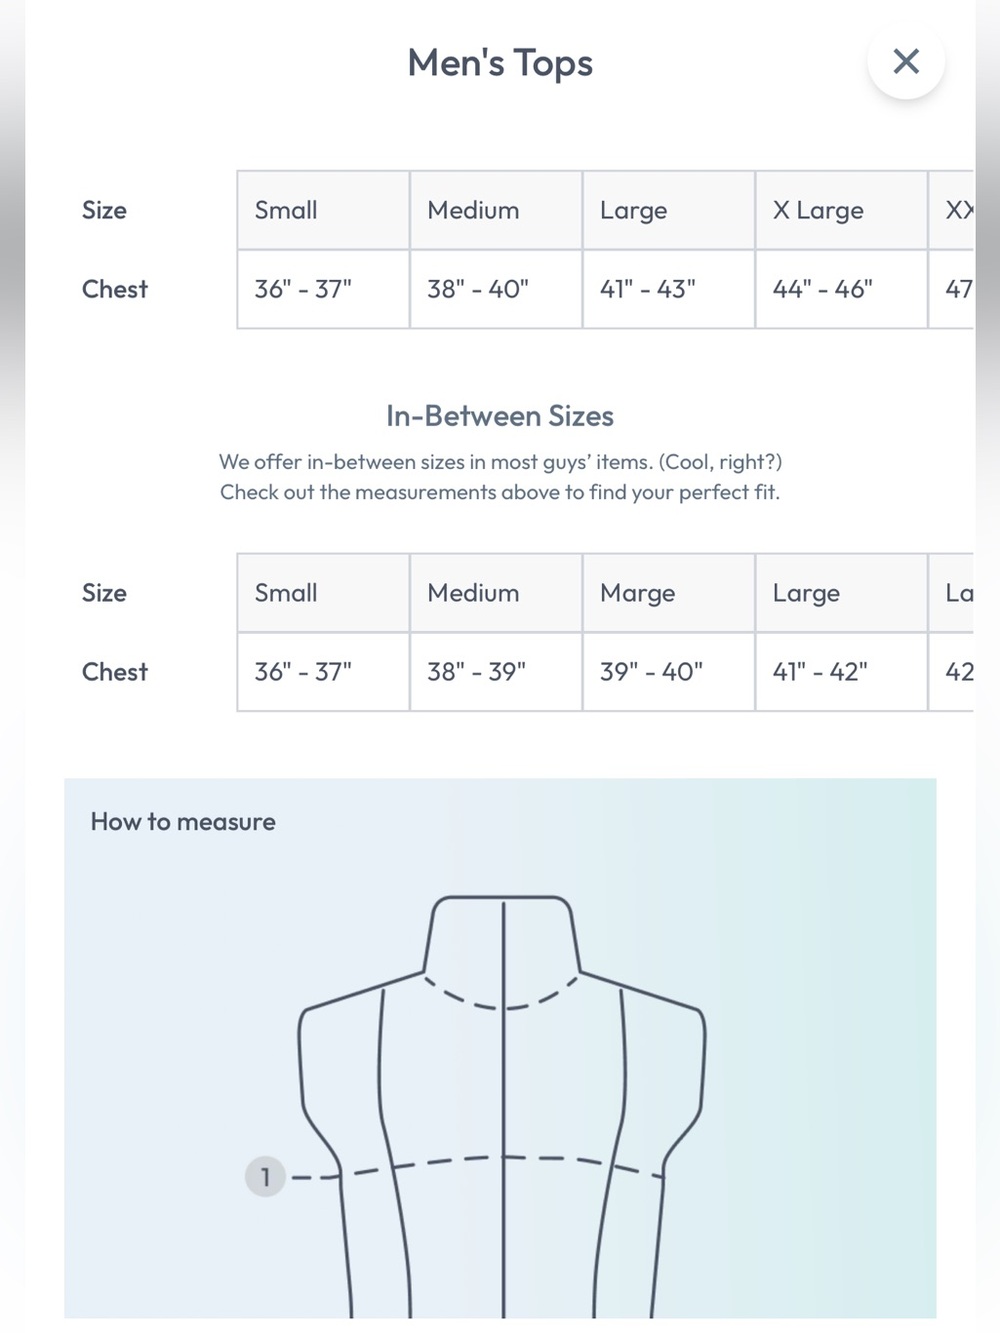
Task: Select the Medium column in the top size table
Action: [x=496, y=210]
